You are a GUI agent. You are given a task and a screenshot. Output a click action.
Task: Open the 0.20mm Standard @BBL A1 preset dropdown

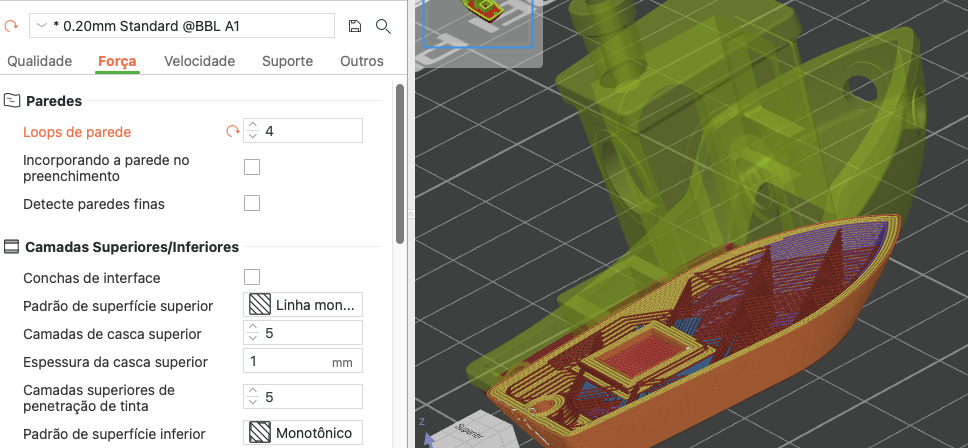coord(182,26)
